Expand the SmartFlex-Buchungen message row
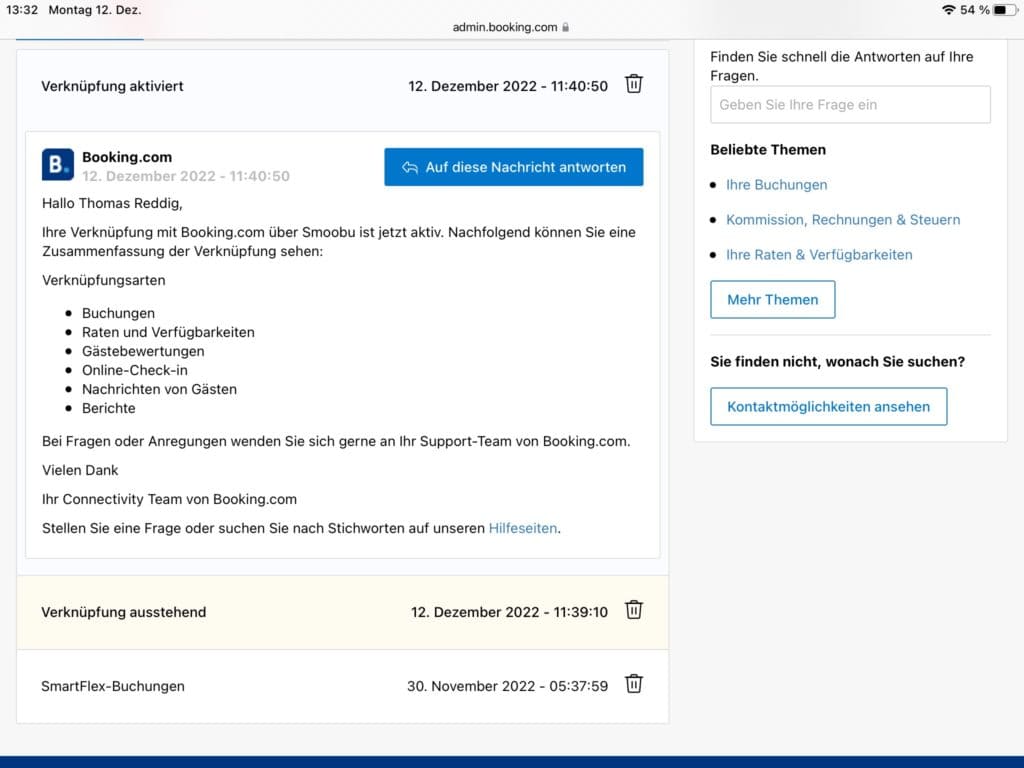 pos(342,686)
